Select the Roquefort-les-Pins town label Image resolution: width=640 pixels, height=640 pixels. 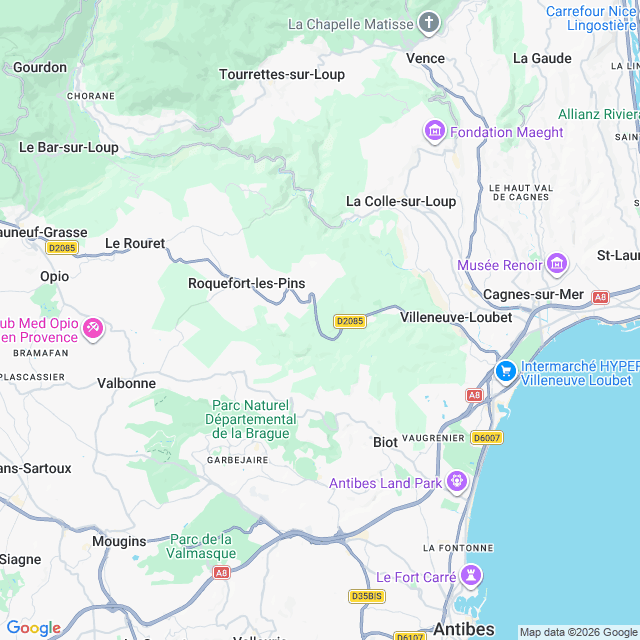247,283
